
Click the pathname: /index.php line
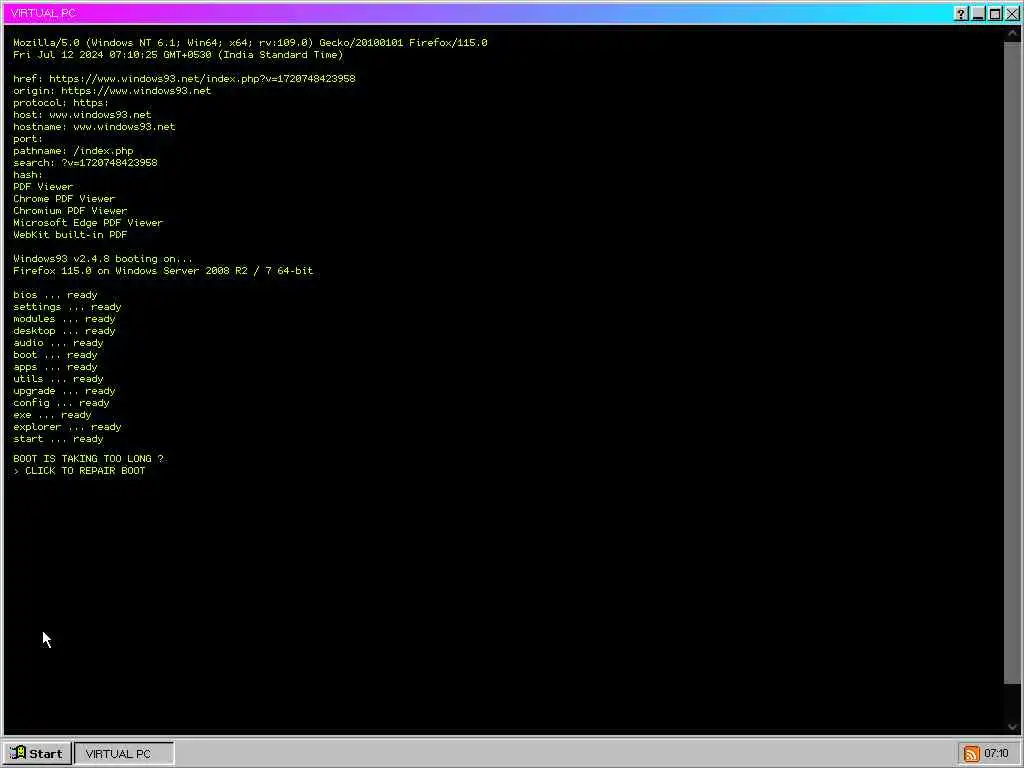point(73,151)
